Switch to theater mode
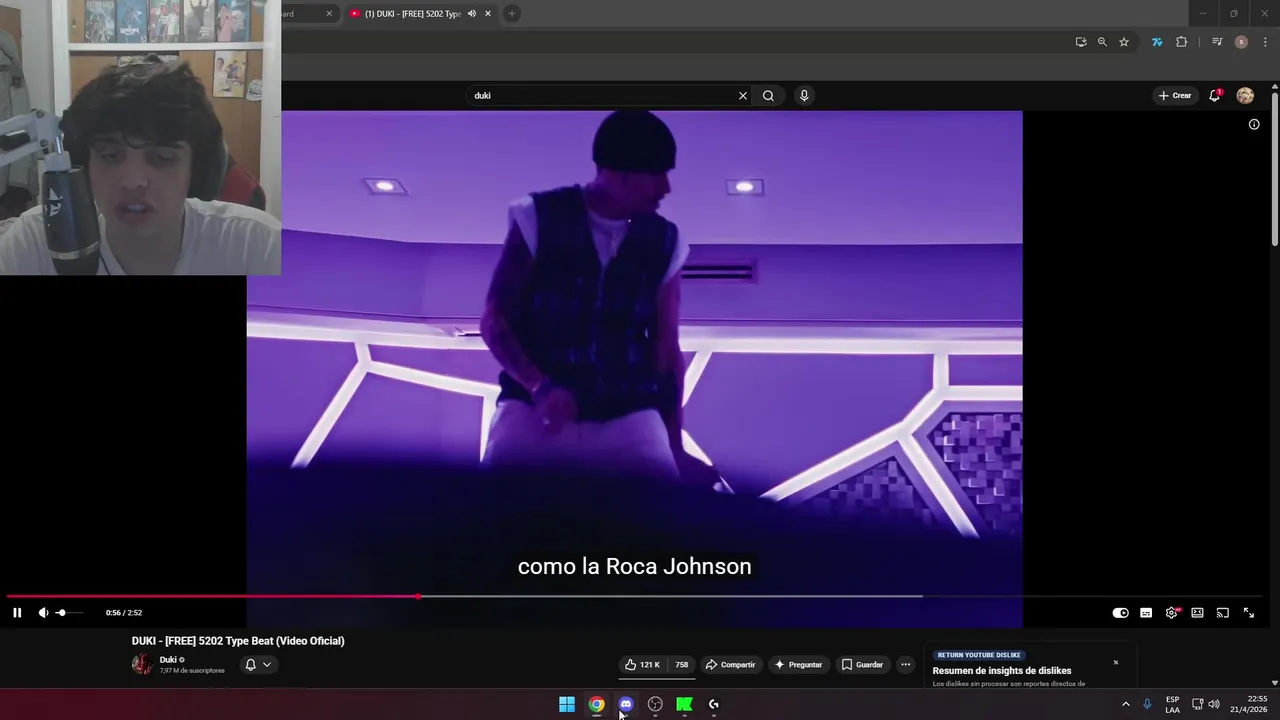Screen dimensions: 1280x720 click(1197, 613)
